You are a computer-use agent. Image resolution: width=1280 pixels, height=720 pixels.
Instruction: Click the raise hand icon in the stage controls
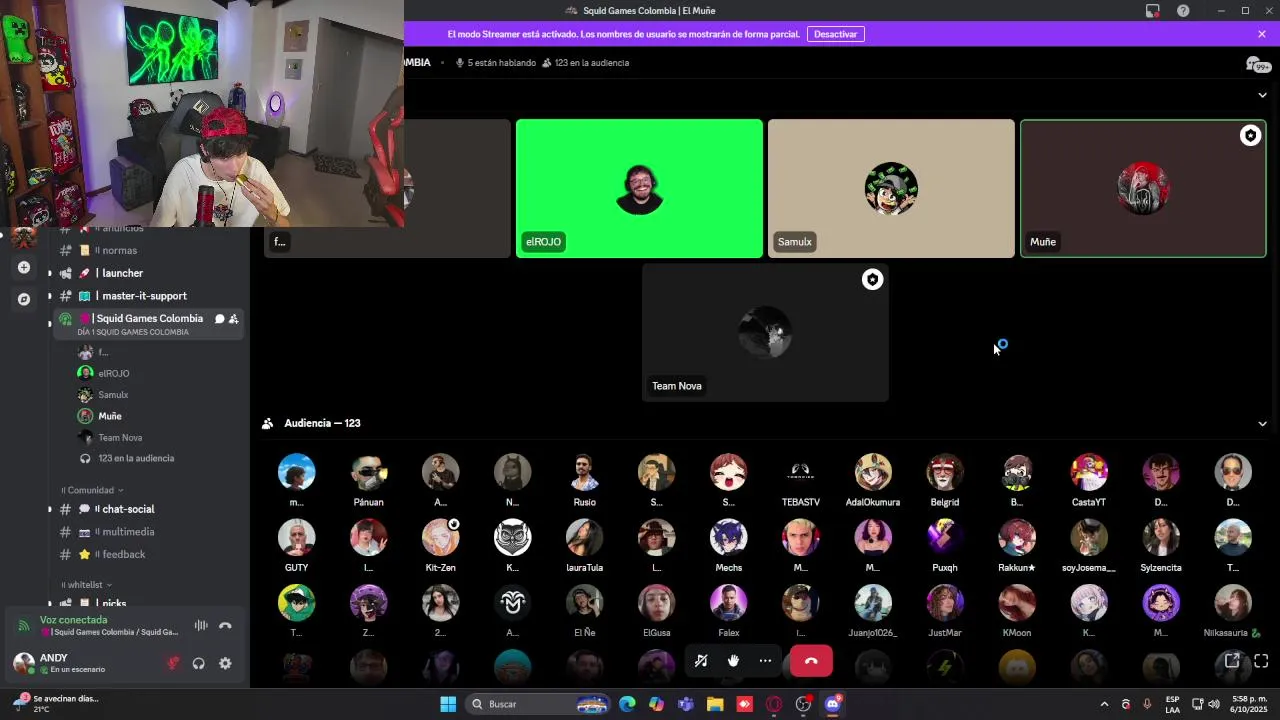coord(733,661)
